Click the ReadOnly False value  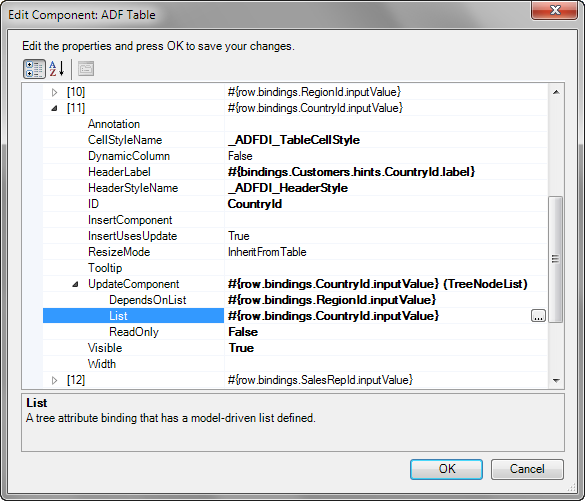click(x=243, y=332)
